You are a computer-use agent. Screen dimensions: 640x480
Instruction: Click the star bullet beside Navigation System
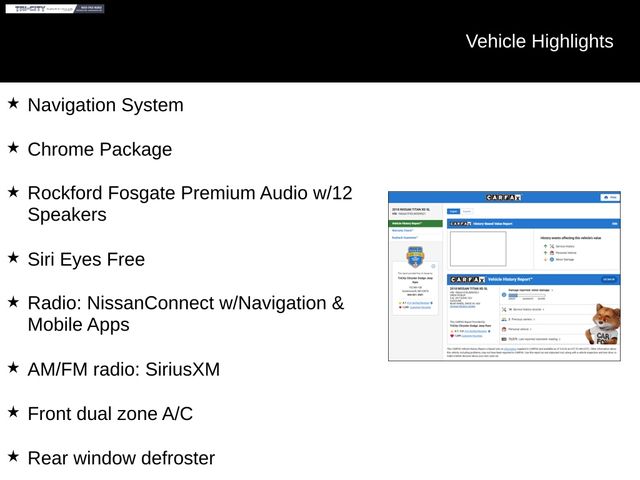[13, 103]
